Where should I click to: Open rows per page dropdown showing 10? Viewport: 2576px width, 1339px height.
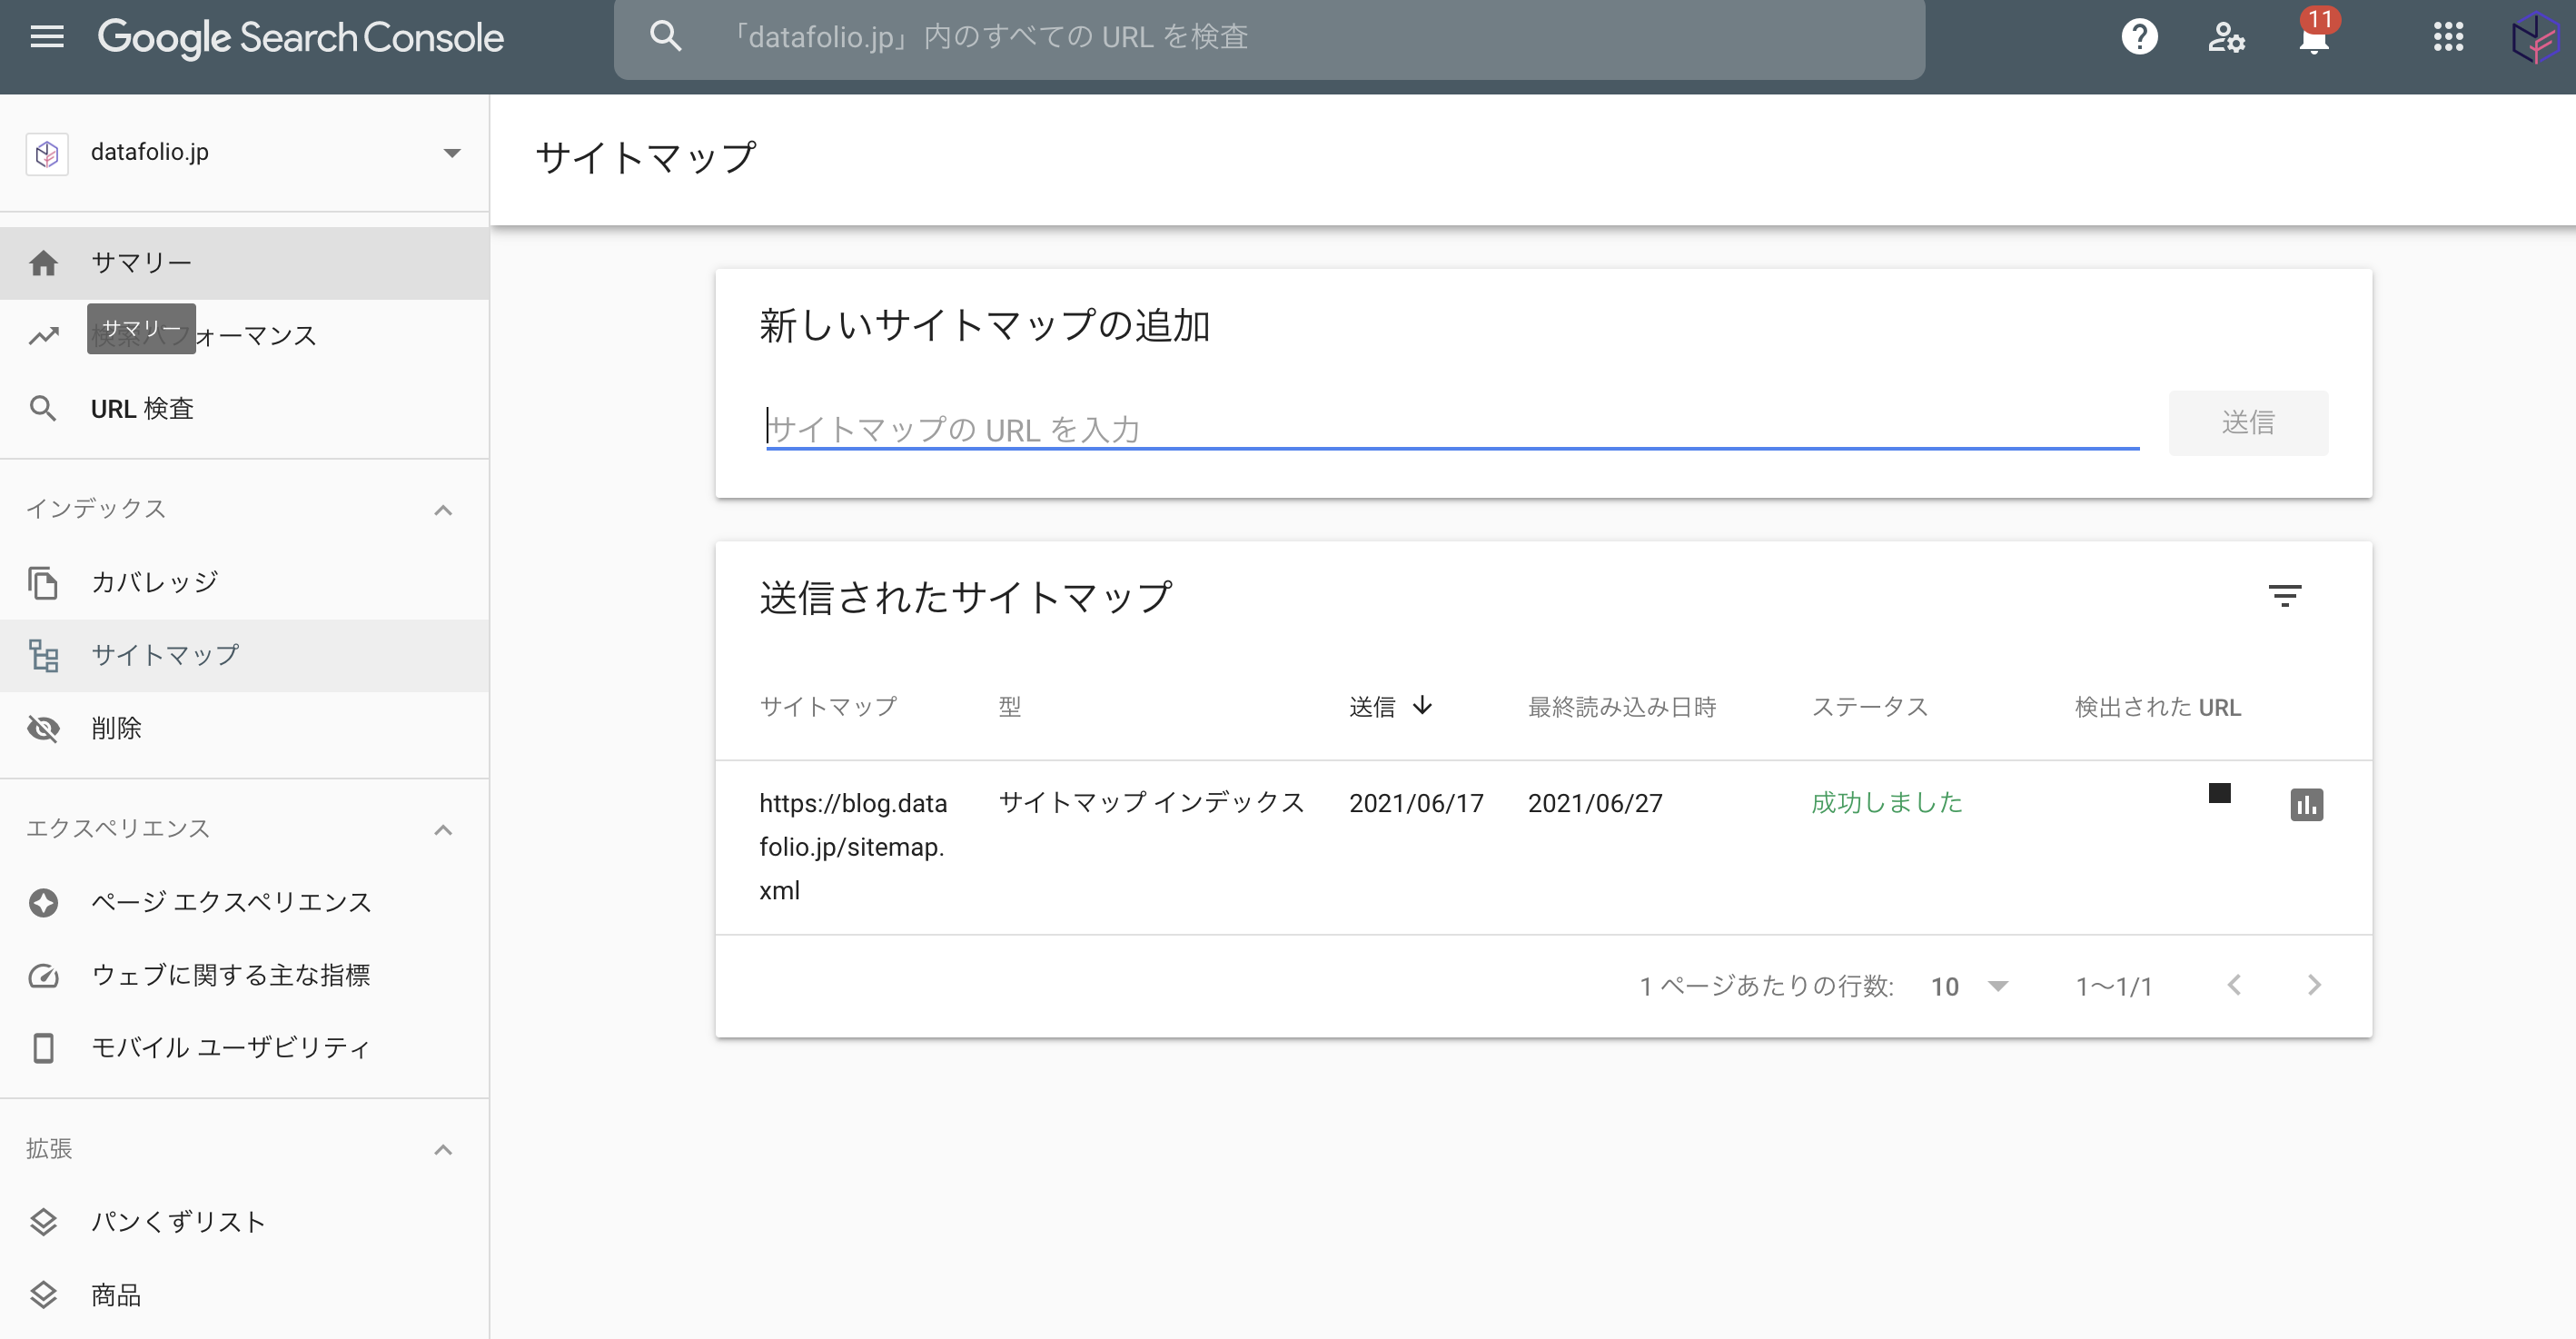[1970, 986]
